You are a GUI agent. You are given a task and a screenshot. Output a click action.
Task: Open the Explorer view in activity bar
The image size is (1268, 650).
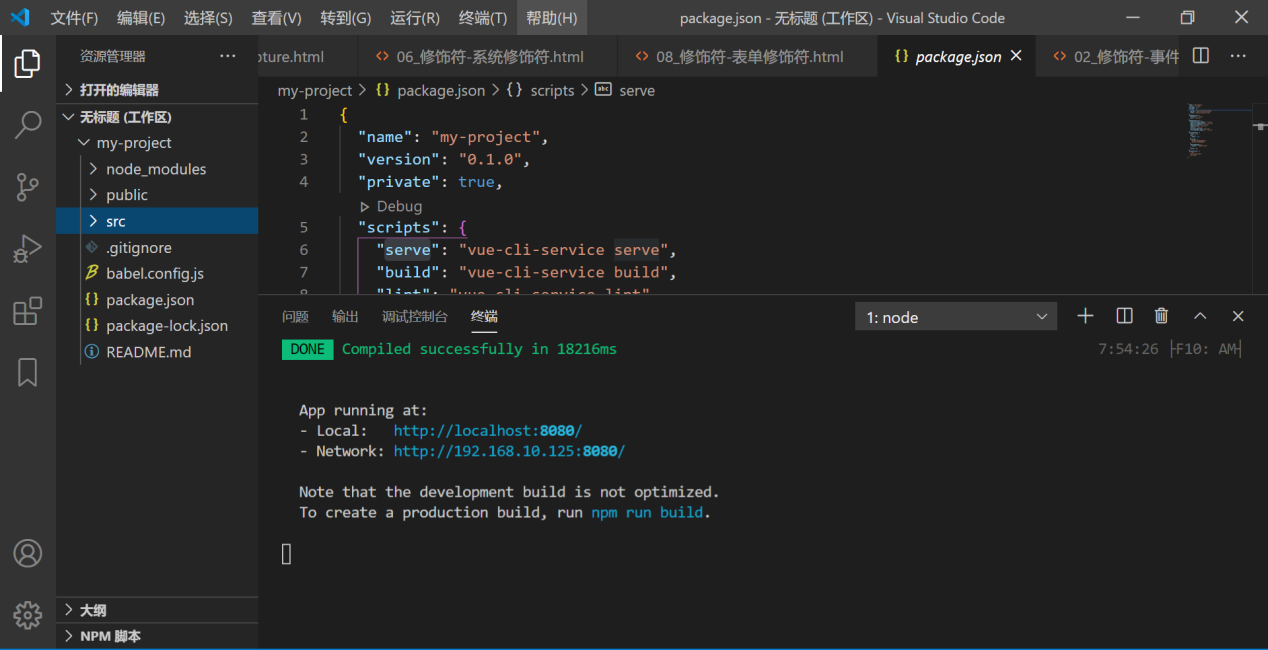[27, 64]
